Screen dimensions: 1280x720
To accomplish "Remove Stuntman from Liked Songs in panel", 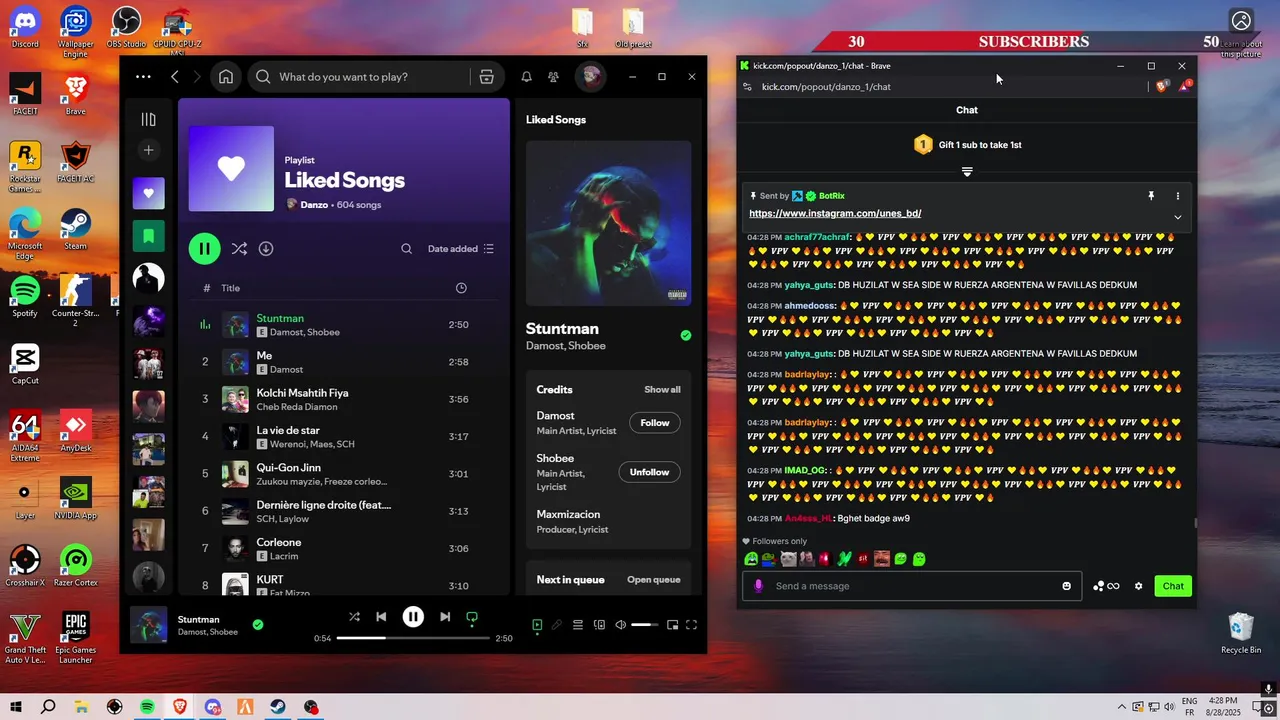I will coord(686,336).
